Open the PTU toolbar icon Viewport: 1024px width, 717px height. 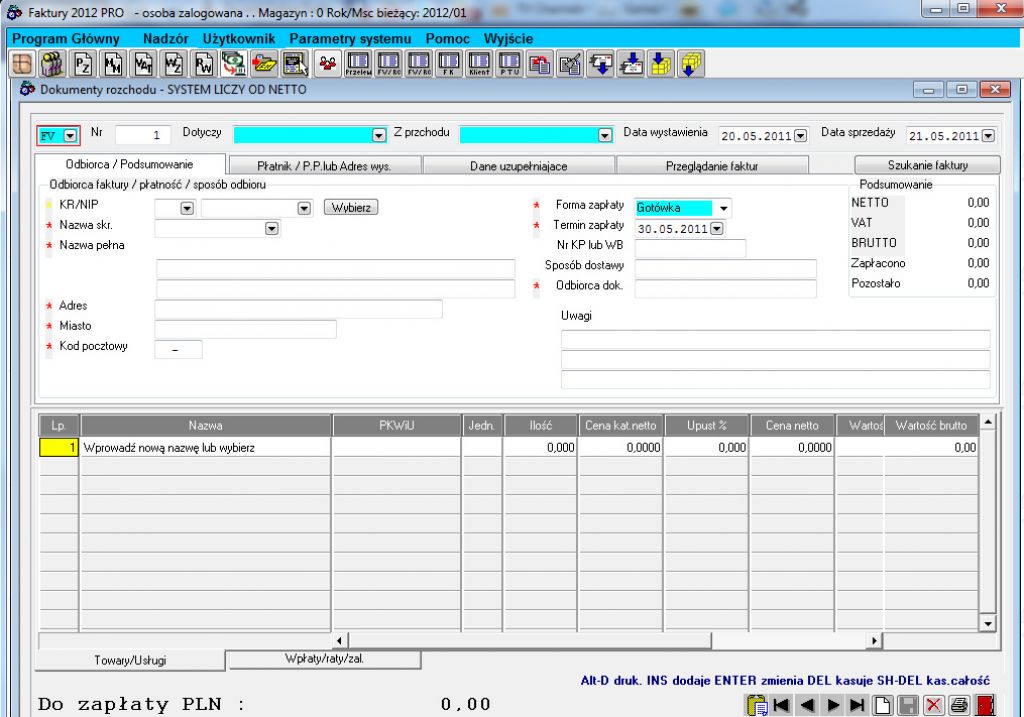point(509,64)
